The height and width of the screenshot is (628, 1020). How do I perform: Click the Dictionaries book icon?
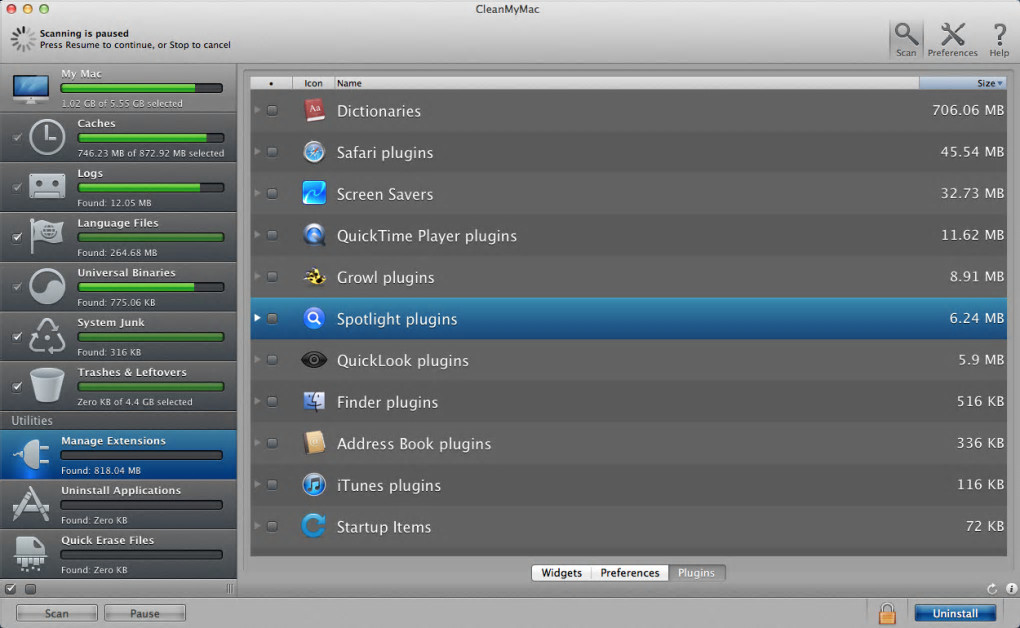[314, 111]
